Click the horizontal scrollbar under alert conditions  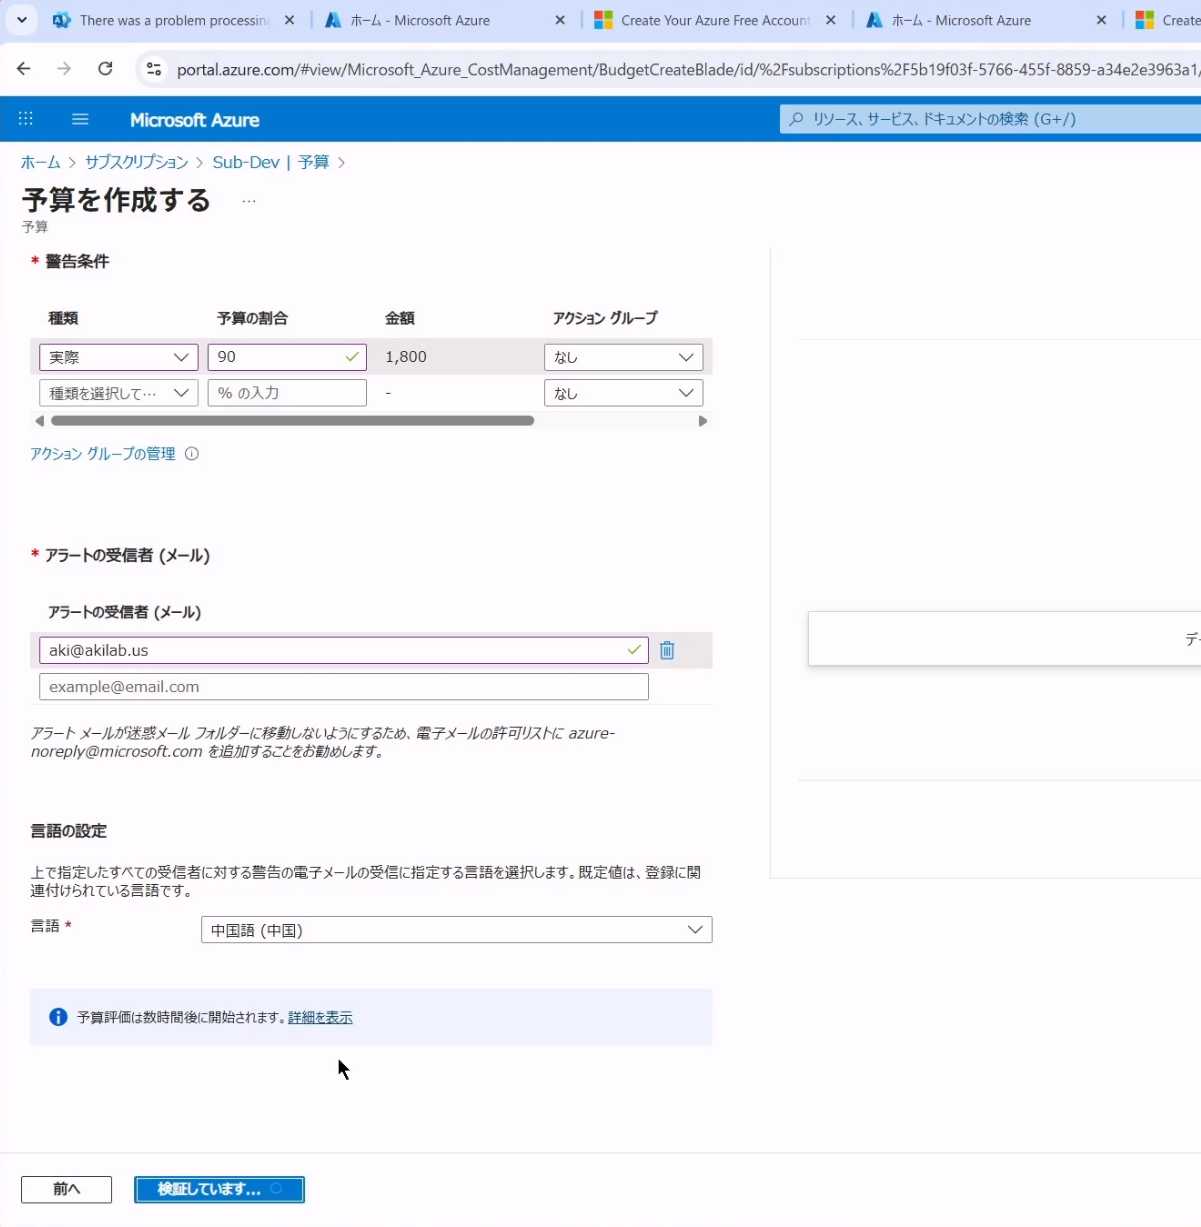click(x=292, y=421)
